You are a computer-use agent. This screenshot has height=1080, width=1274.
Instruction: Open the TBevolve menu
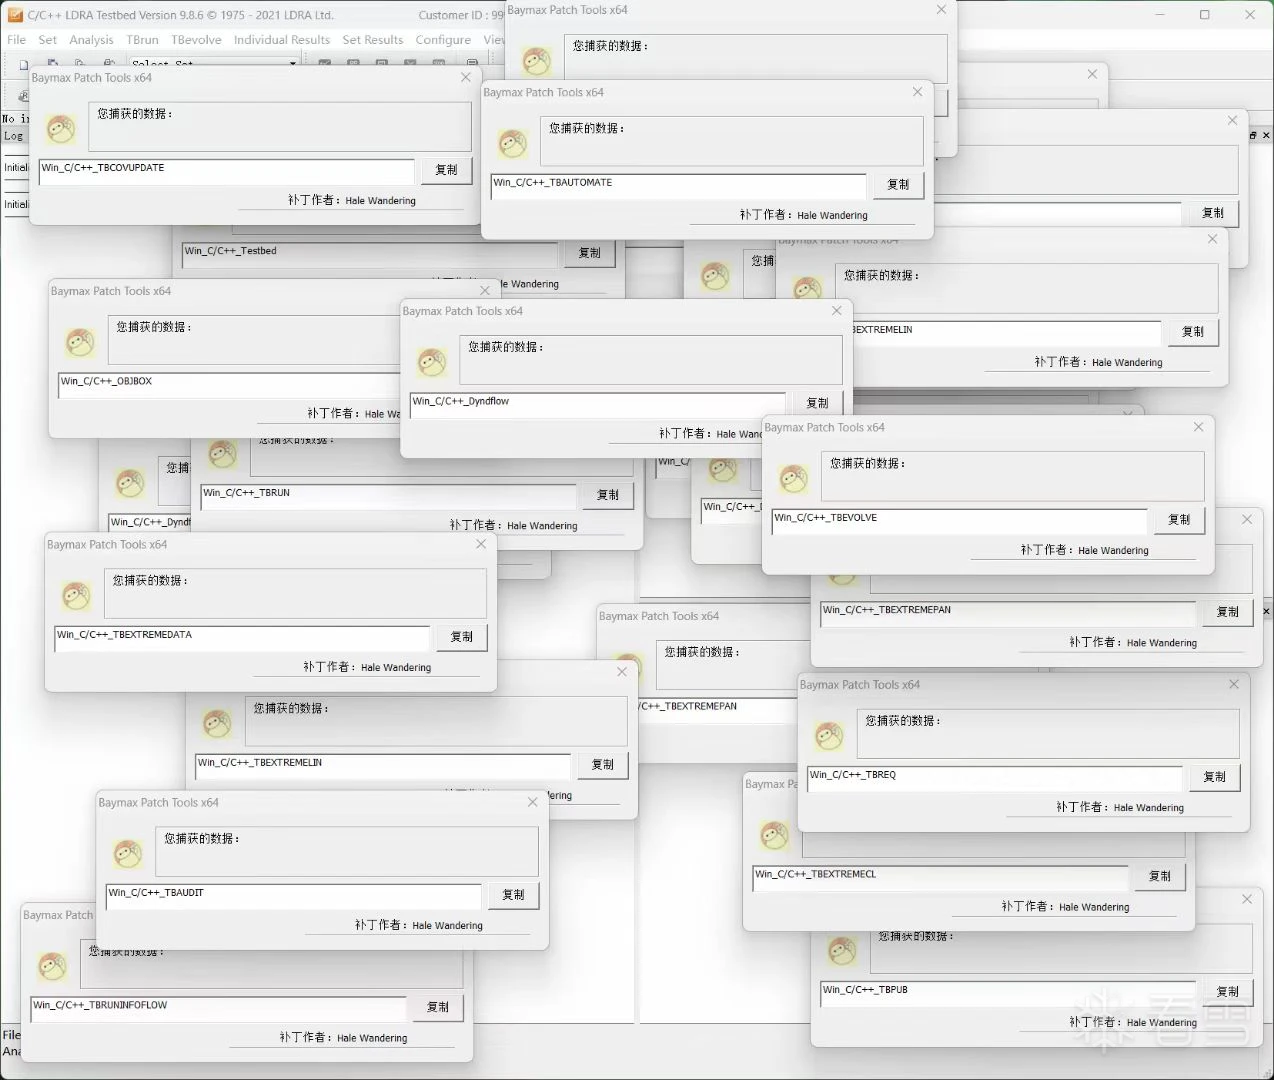196,40
